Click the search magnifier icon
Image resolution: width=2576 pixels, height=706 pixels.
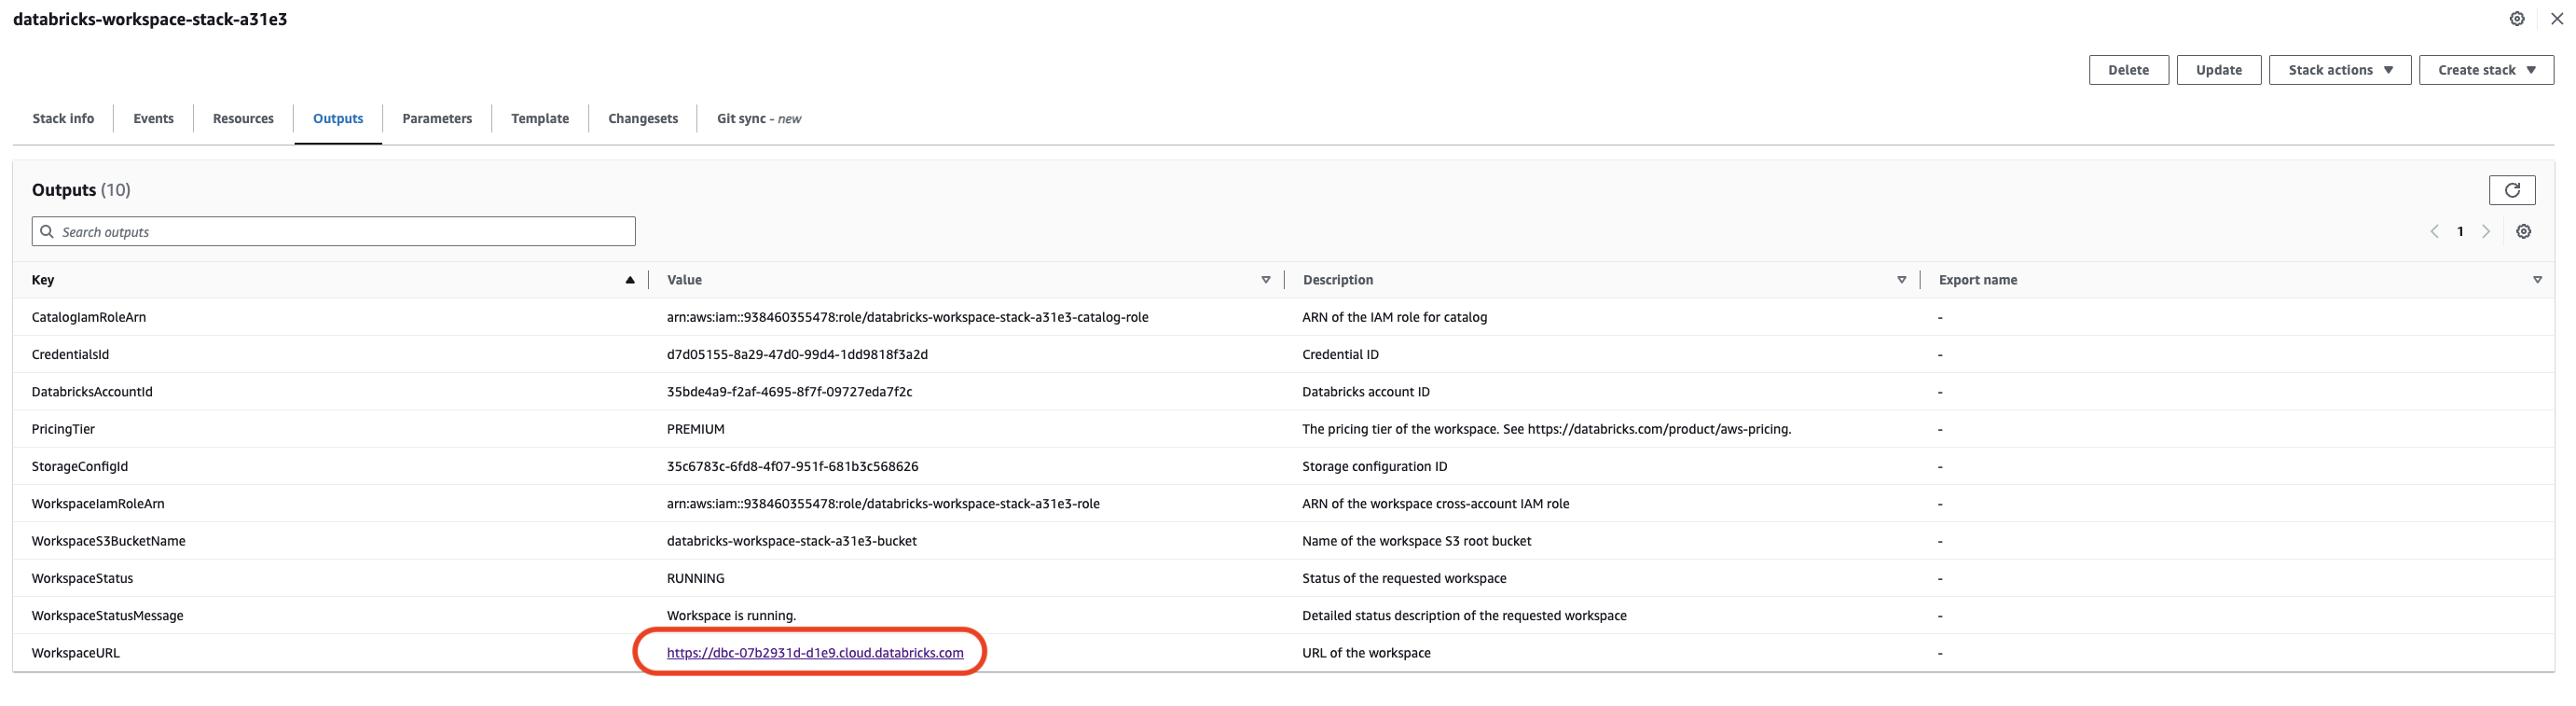[47, 232]
